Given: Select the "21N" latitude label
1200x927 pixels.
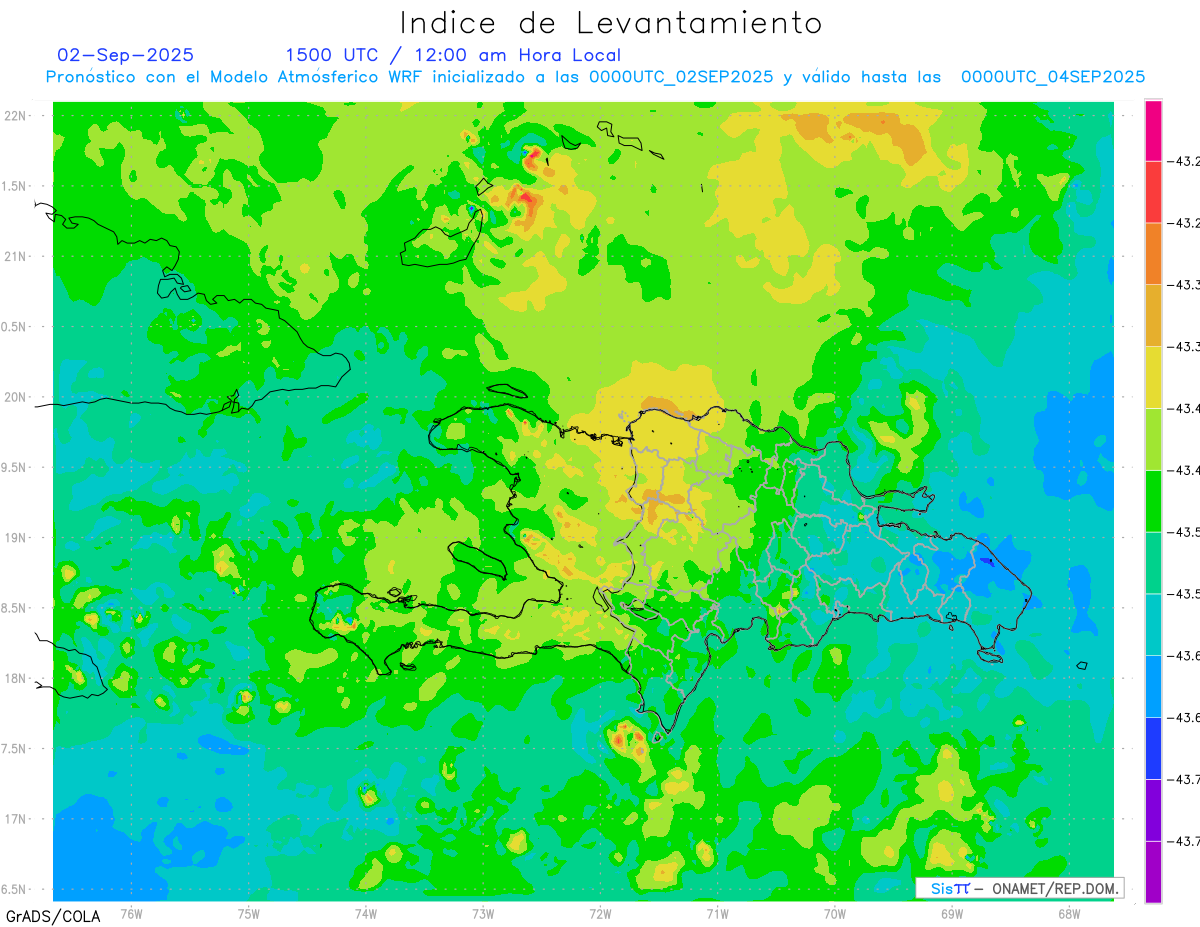Looking at the screenshot, I should 17,257.
